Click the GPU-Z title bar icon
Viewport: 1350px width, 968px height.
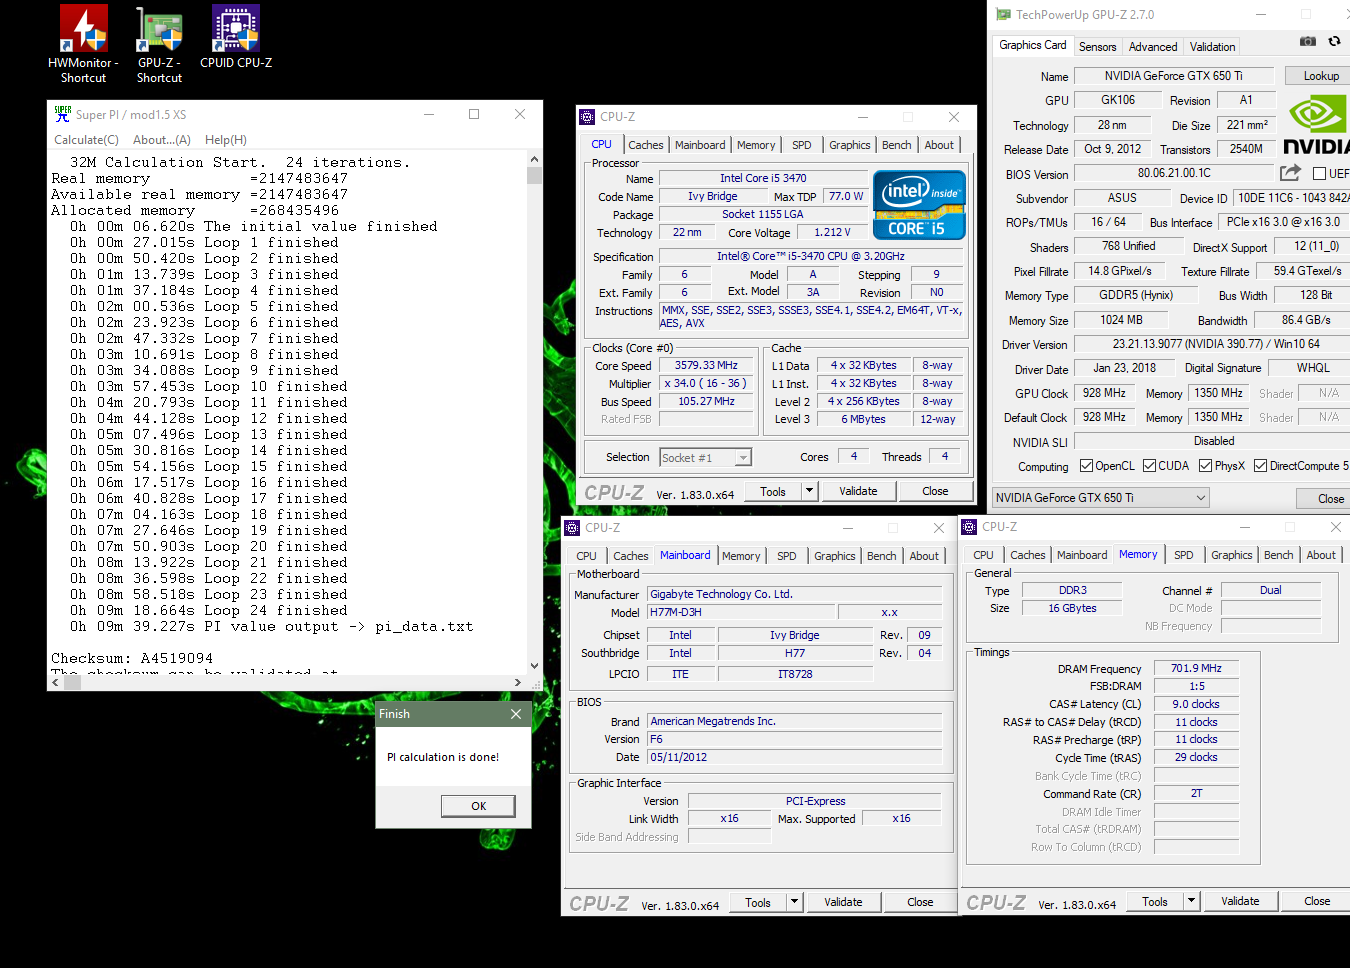pyautogui.click(x=1003, y=15)
